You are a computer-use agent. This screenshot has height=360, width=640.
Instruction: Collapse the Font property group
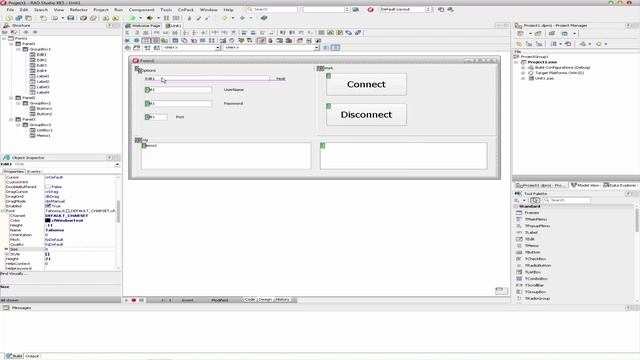tap(3, 211)
